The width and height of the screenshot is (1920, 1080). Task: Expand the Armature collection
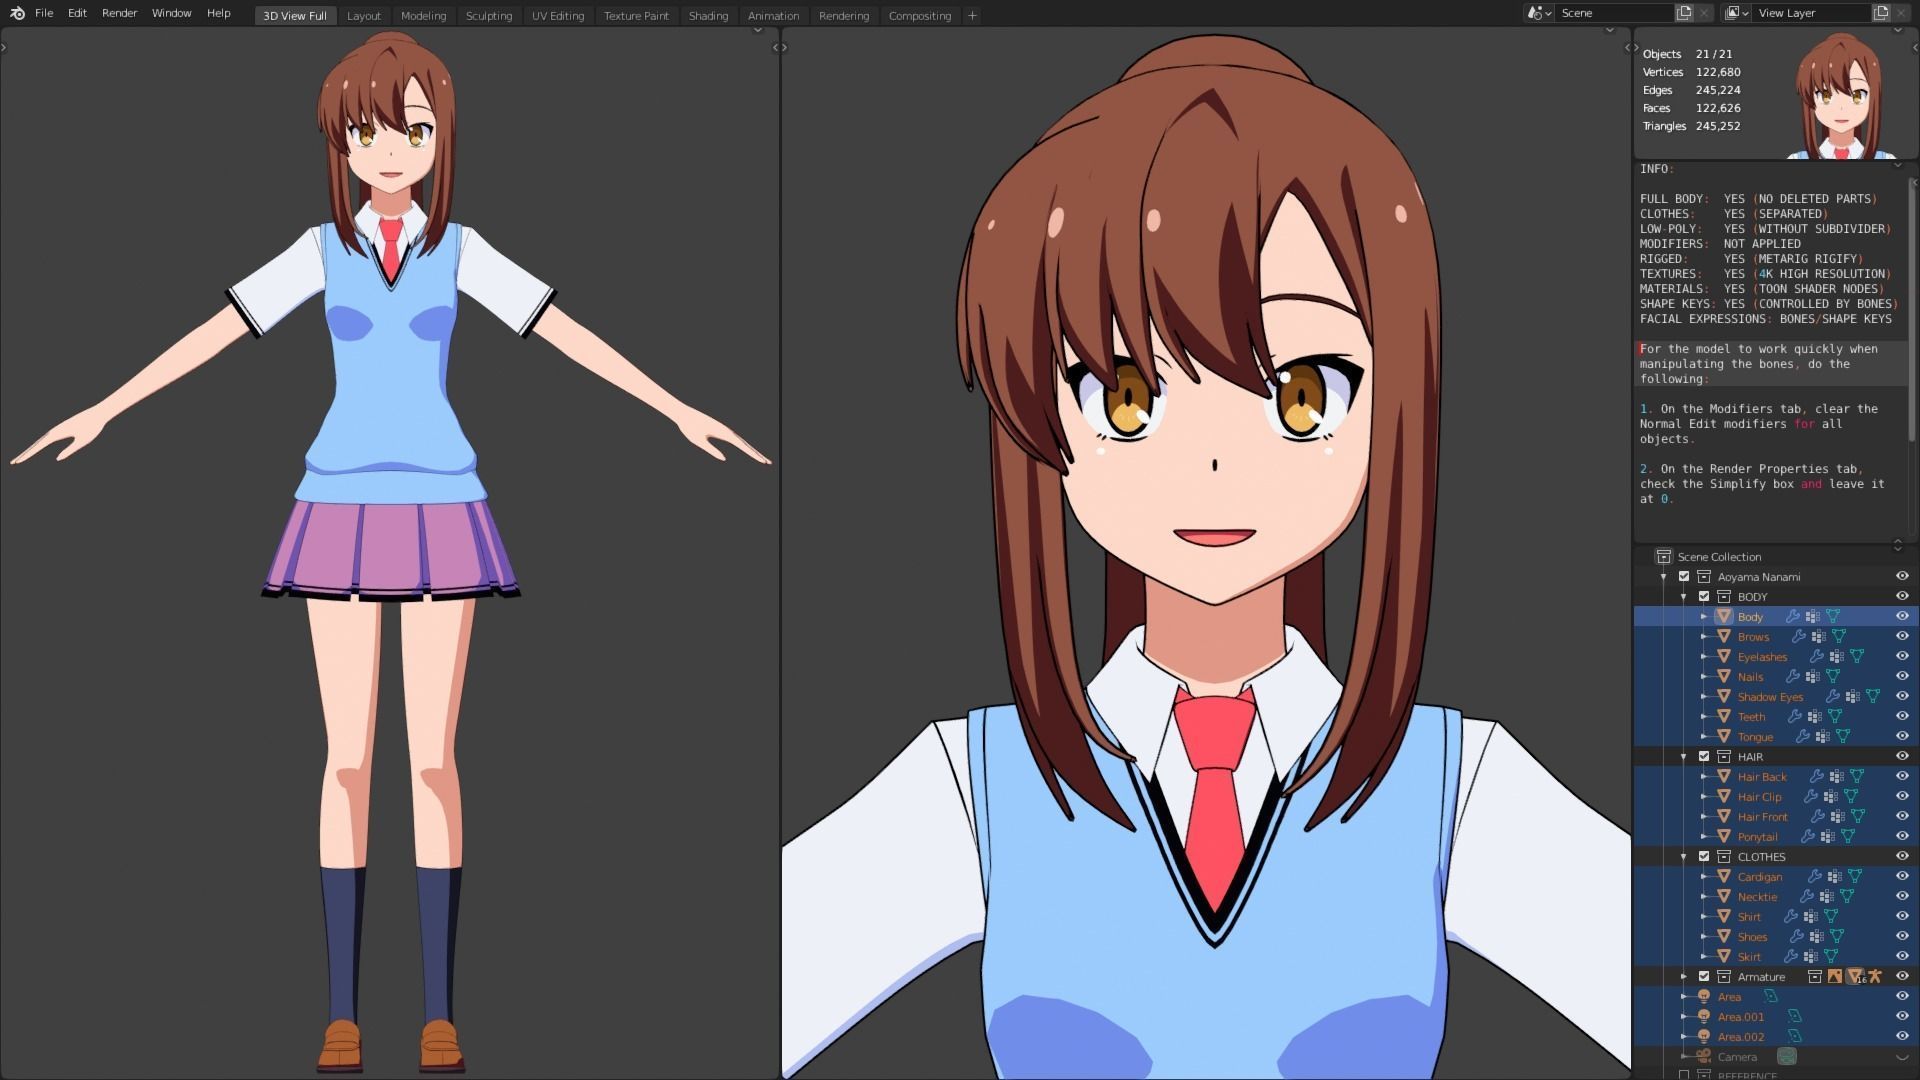click(x=1684, y=977)
